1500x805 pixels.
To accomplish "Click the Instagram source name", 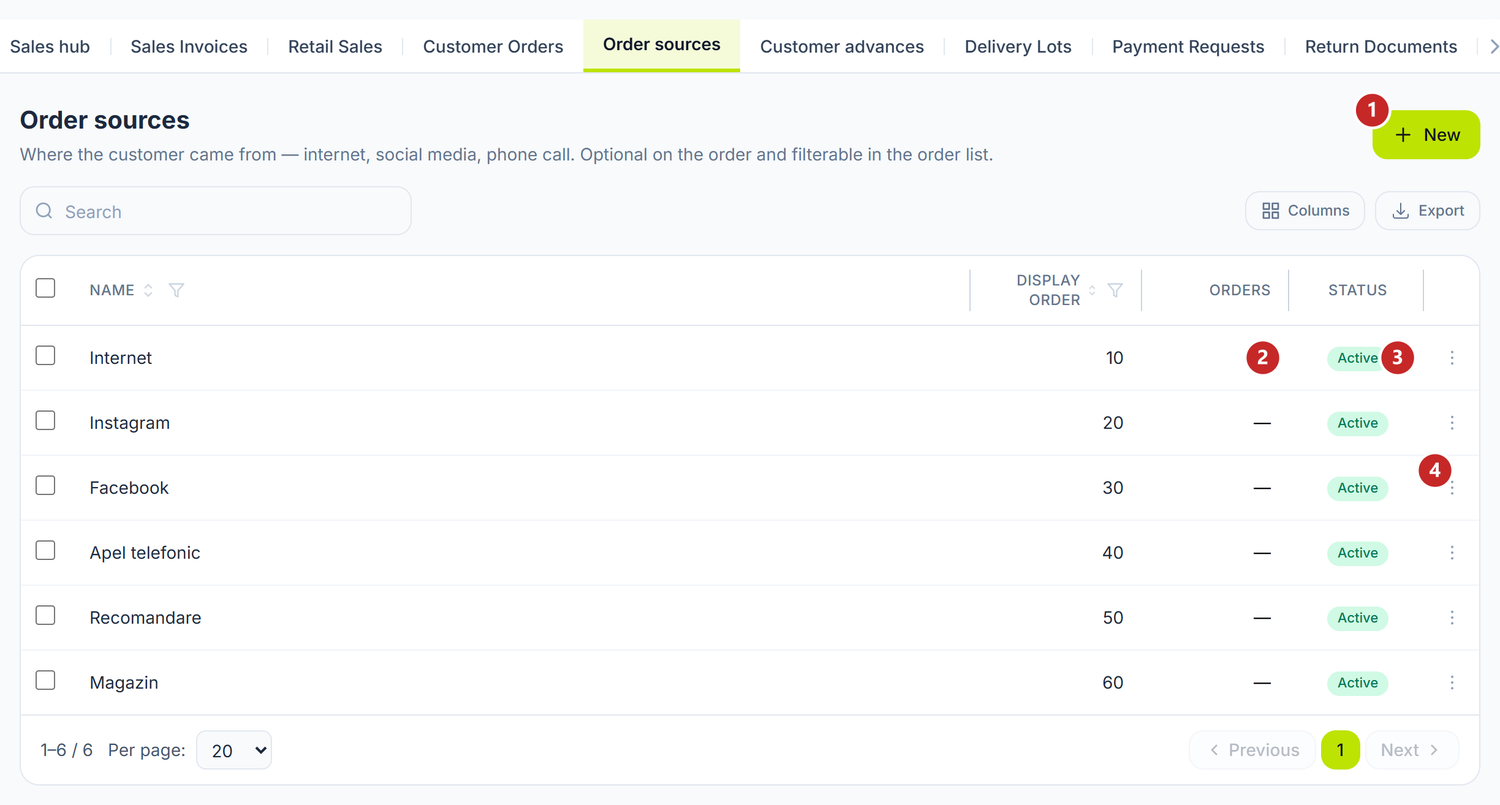I will 130,423.
